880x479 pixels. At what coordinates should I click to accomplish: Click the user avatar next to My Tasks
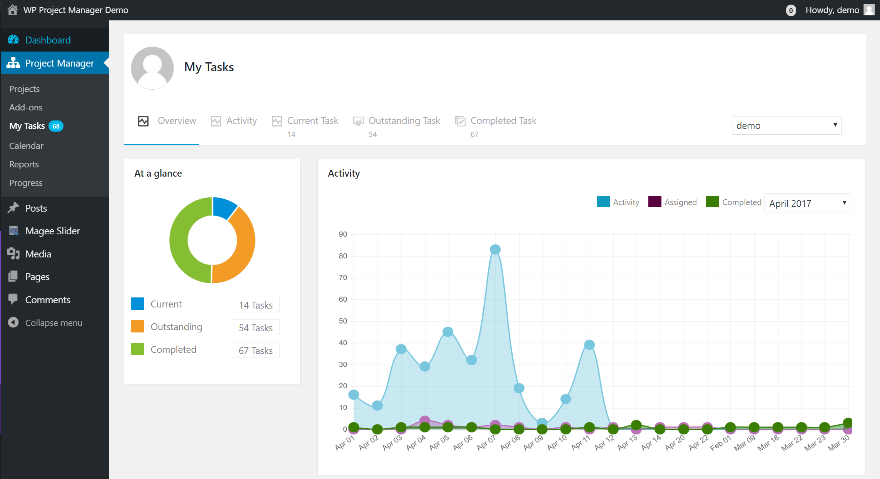point(152,68)
